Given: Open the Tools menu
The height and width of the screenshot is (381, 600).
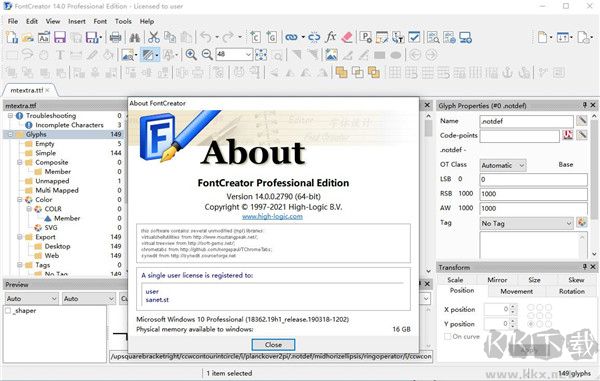Looking at the screenshot, I should pyautogui.click(x=123, y=21).
